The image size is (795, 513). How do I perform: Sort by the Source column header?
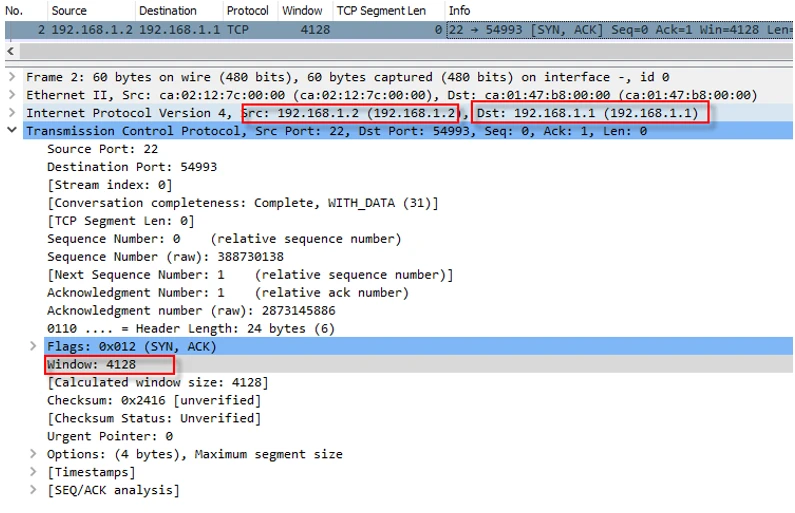[70, 10]
